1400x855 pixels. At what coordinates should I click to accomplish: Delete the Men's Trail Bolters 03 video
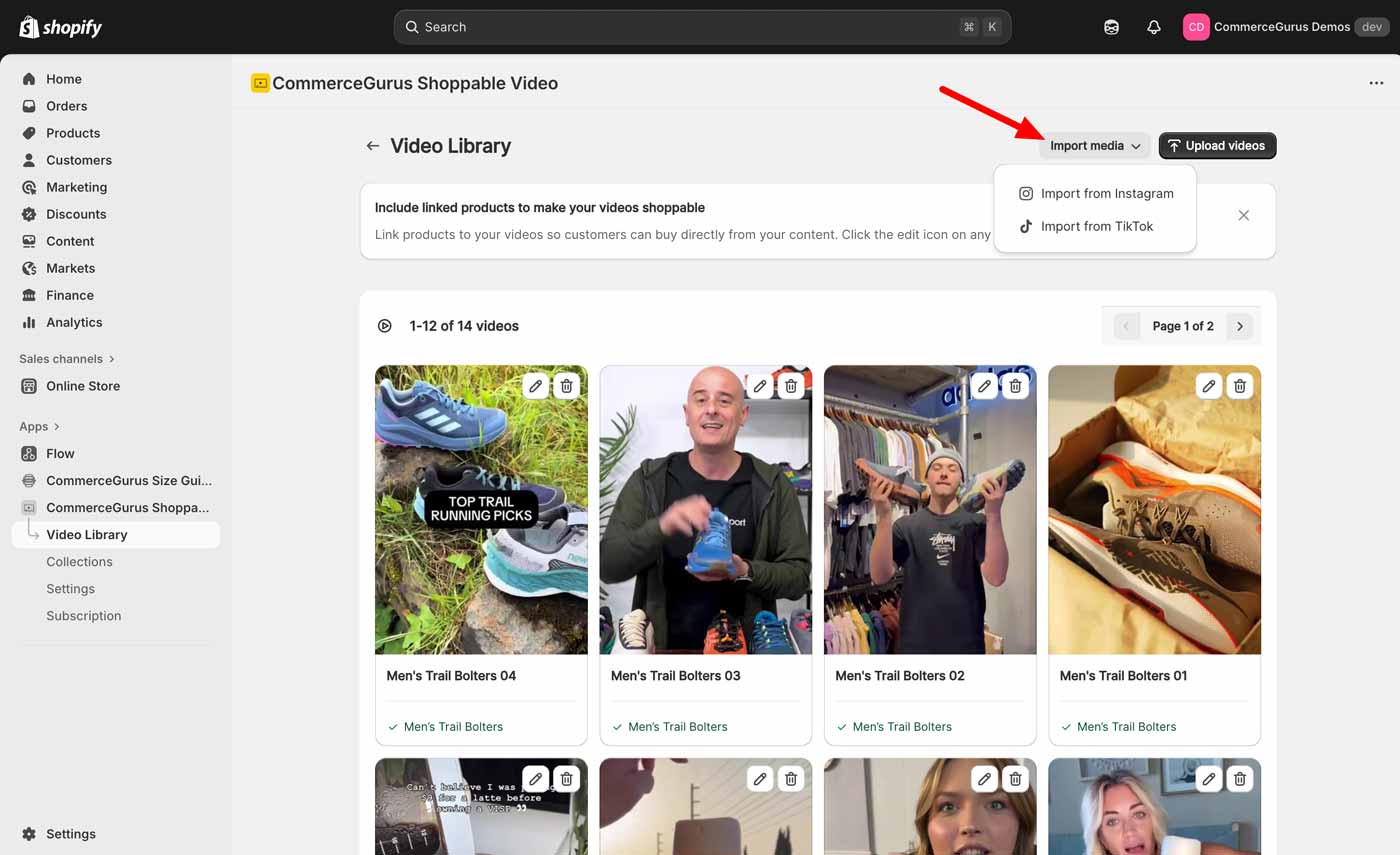coord(791,386)
